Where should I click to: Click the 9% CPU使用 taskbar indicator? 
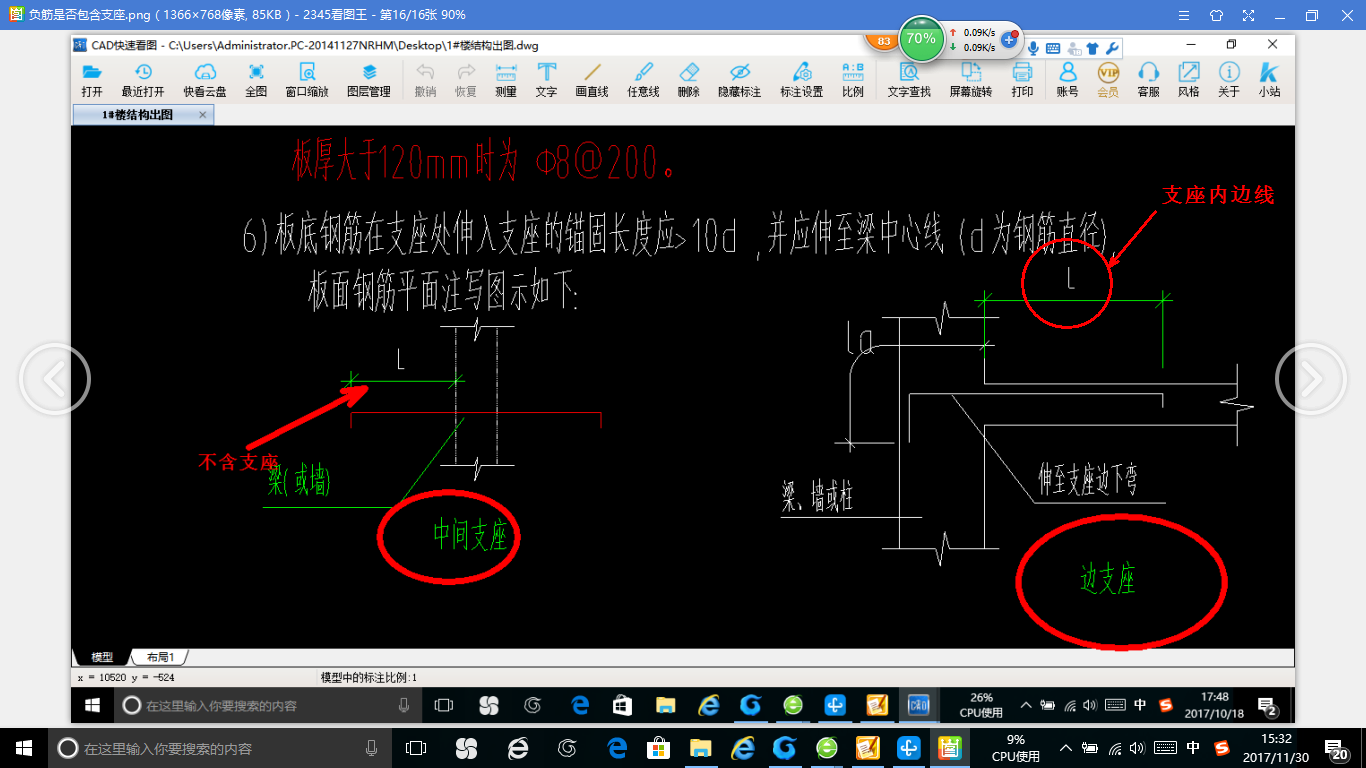pos(1015,747)
